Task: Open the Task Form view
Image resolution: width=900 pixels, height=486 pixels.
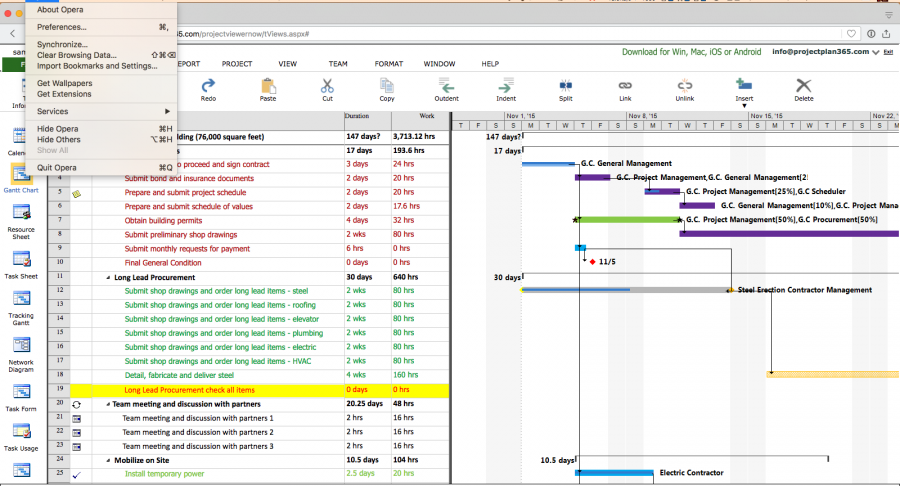Action: 21,398
